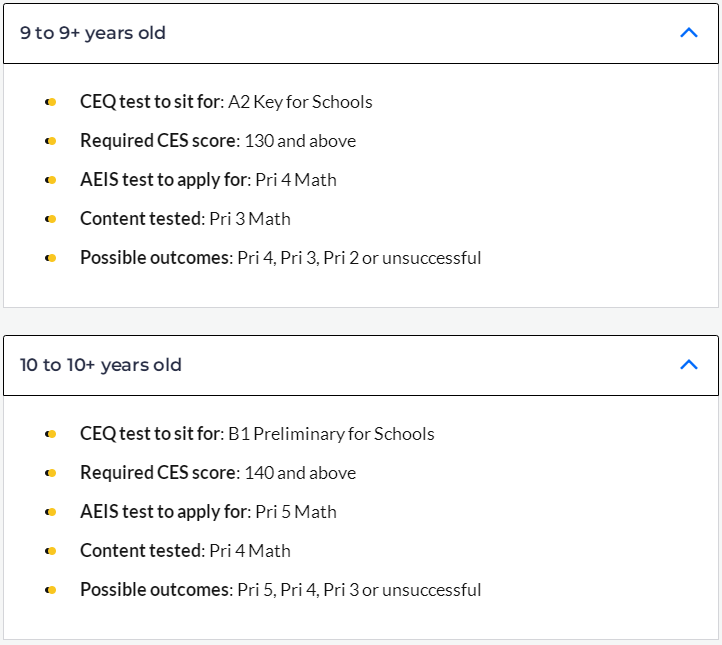
Task: Click yellow bullet beside B1 Preliminary for Schools
Action: click(x=51, y=434)
